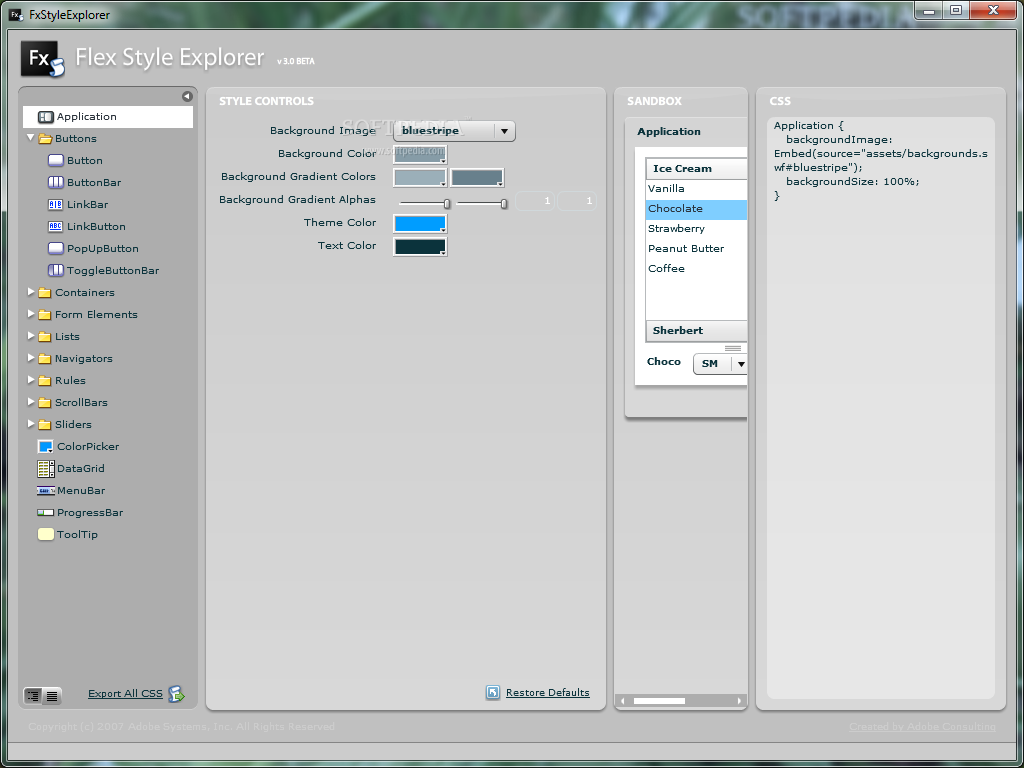
Task: Click the sandbox scrollbar right arrow
Action: pyautogui.click(x=739, y=701)
